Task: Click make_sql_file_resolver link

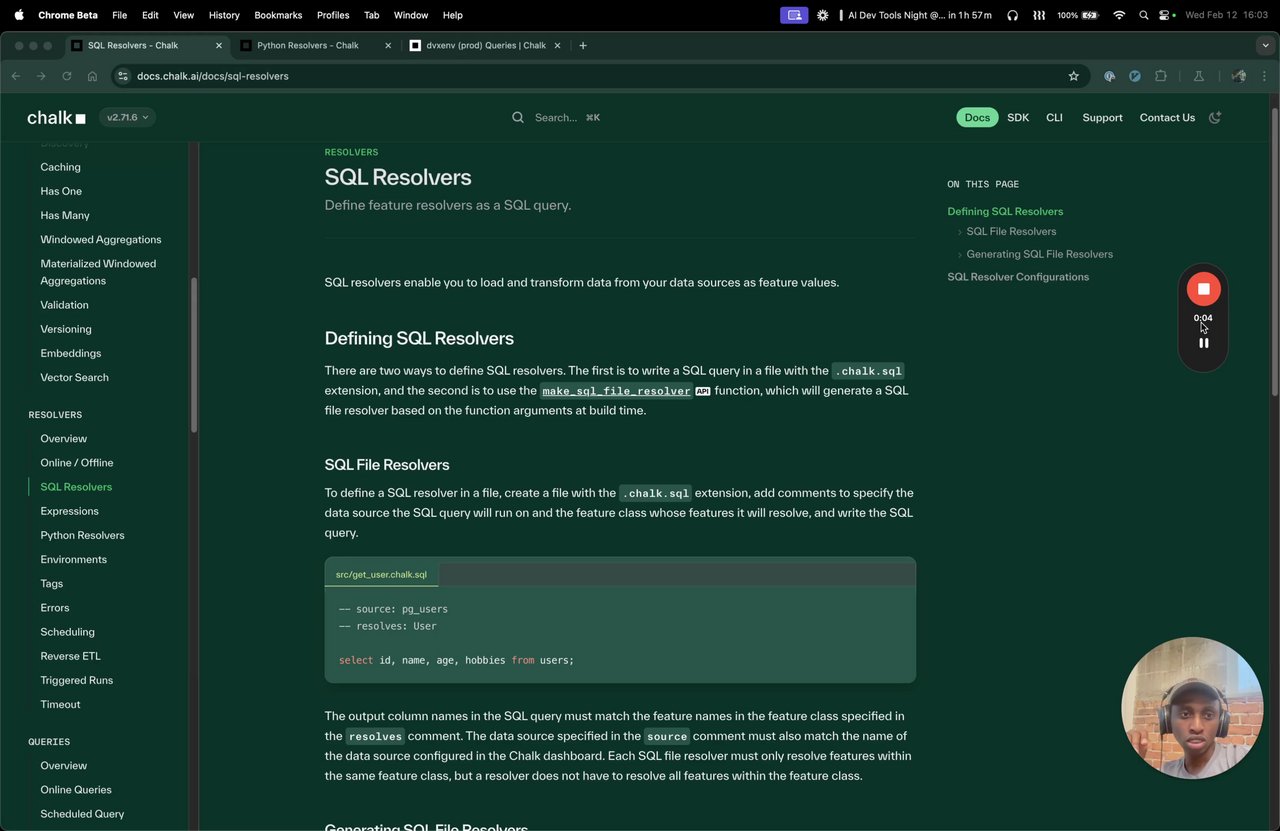Action: (x=616, y=391)
